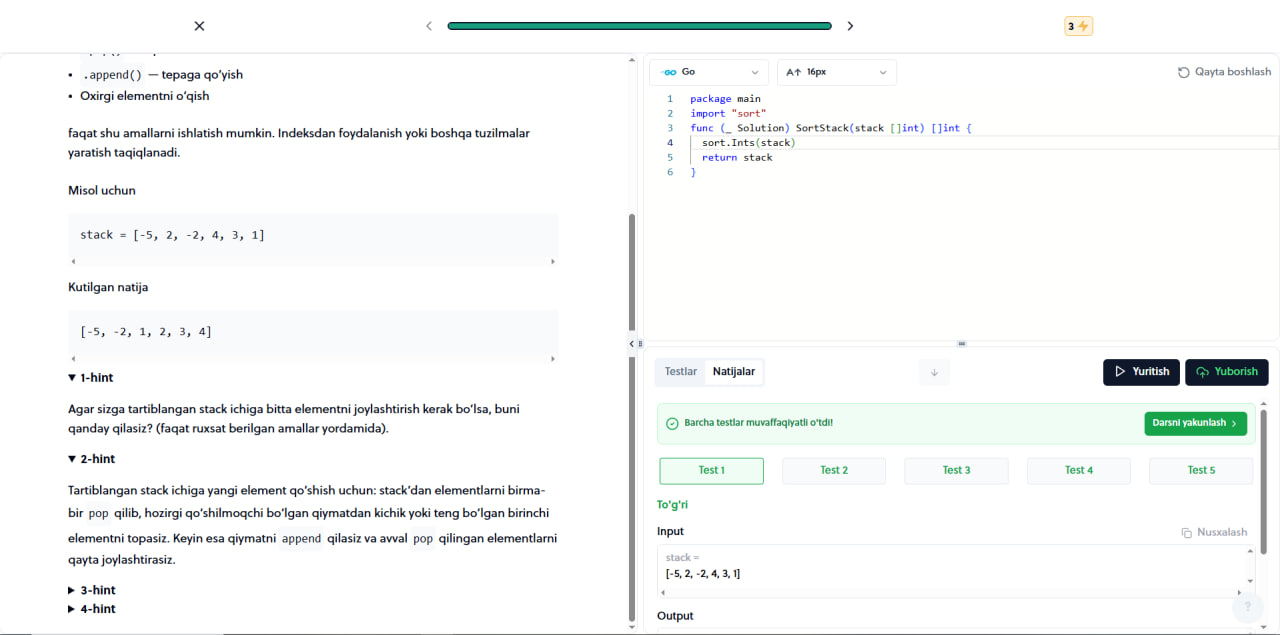1280x635 pixels.
Task: Click the 'return stack' code line
Action: [x=737, y=158]
